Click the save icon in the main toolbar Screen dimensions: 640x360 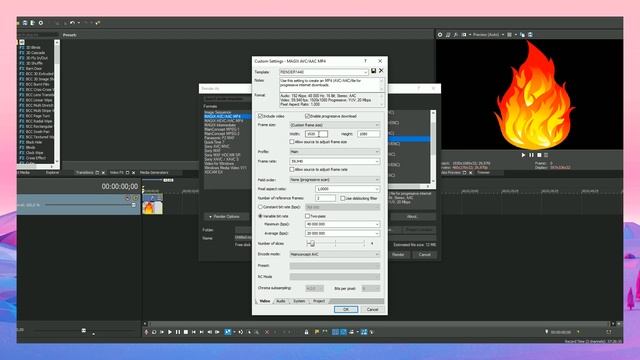click(25, 23)
